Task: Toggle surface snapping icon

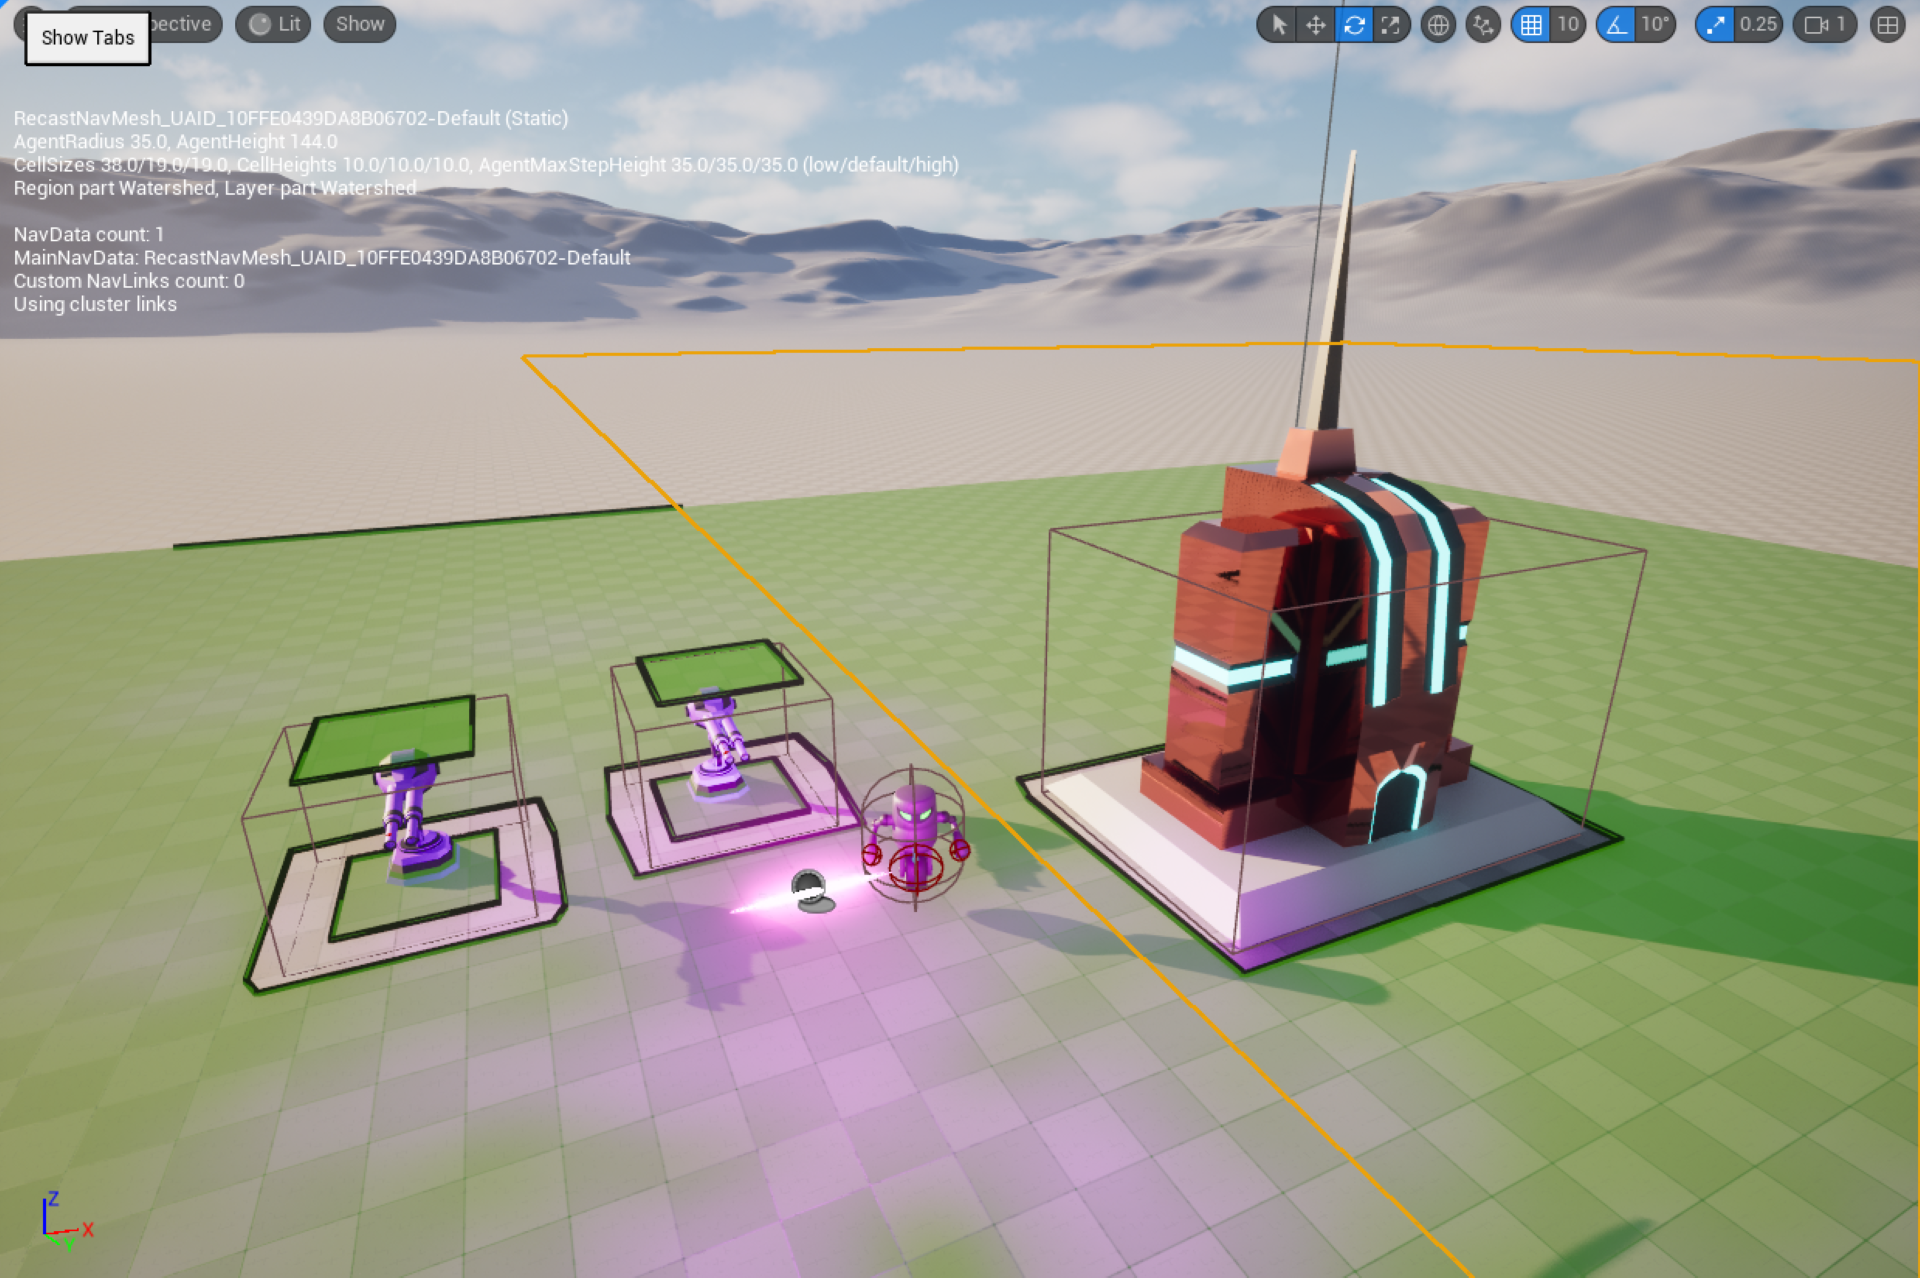Action: [x=1483, y=25]
